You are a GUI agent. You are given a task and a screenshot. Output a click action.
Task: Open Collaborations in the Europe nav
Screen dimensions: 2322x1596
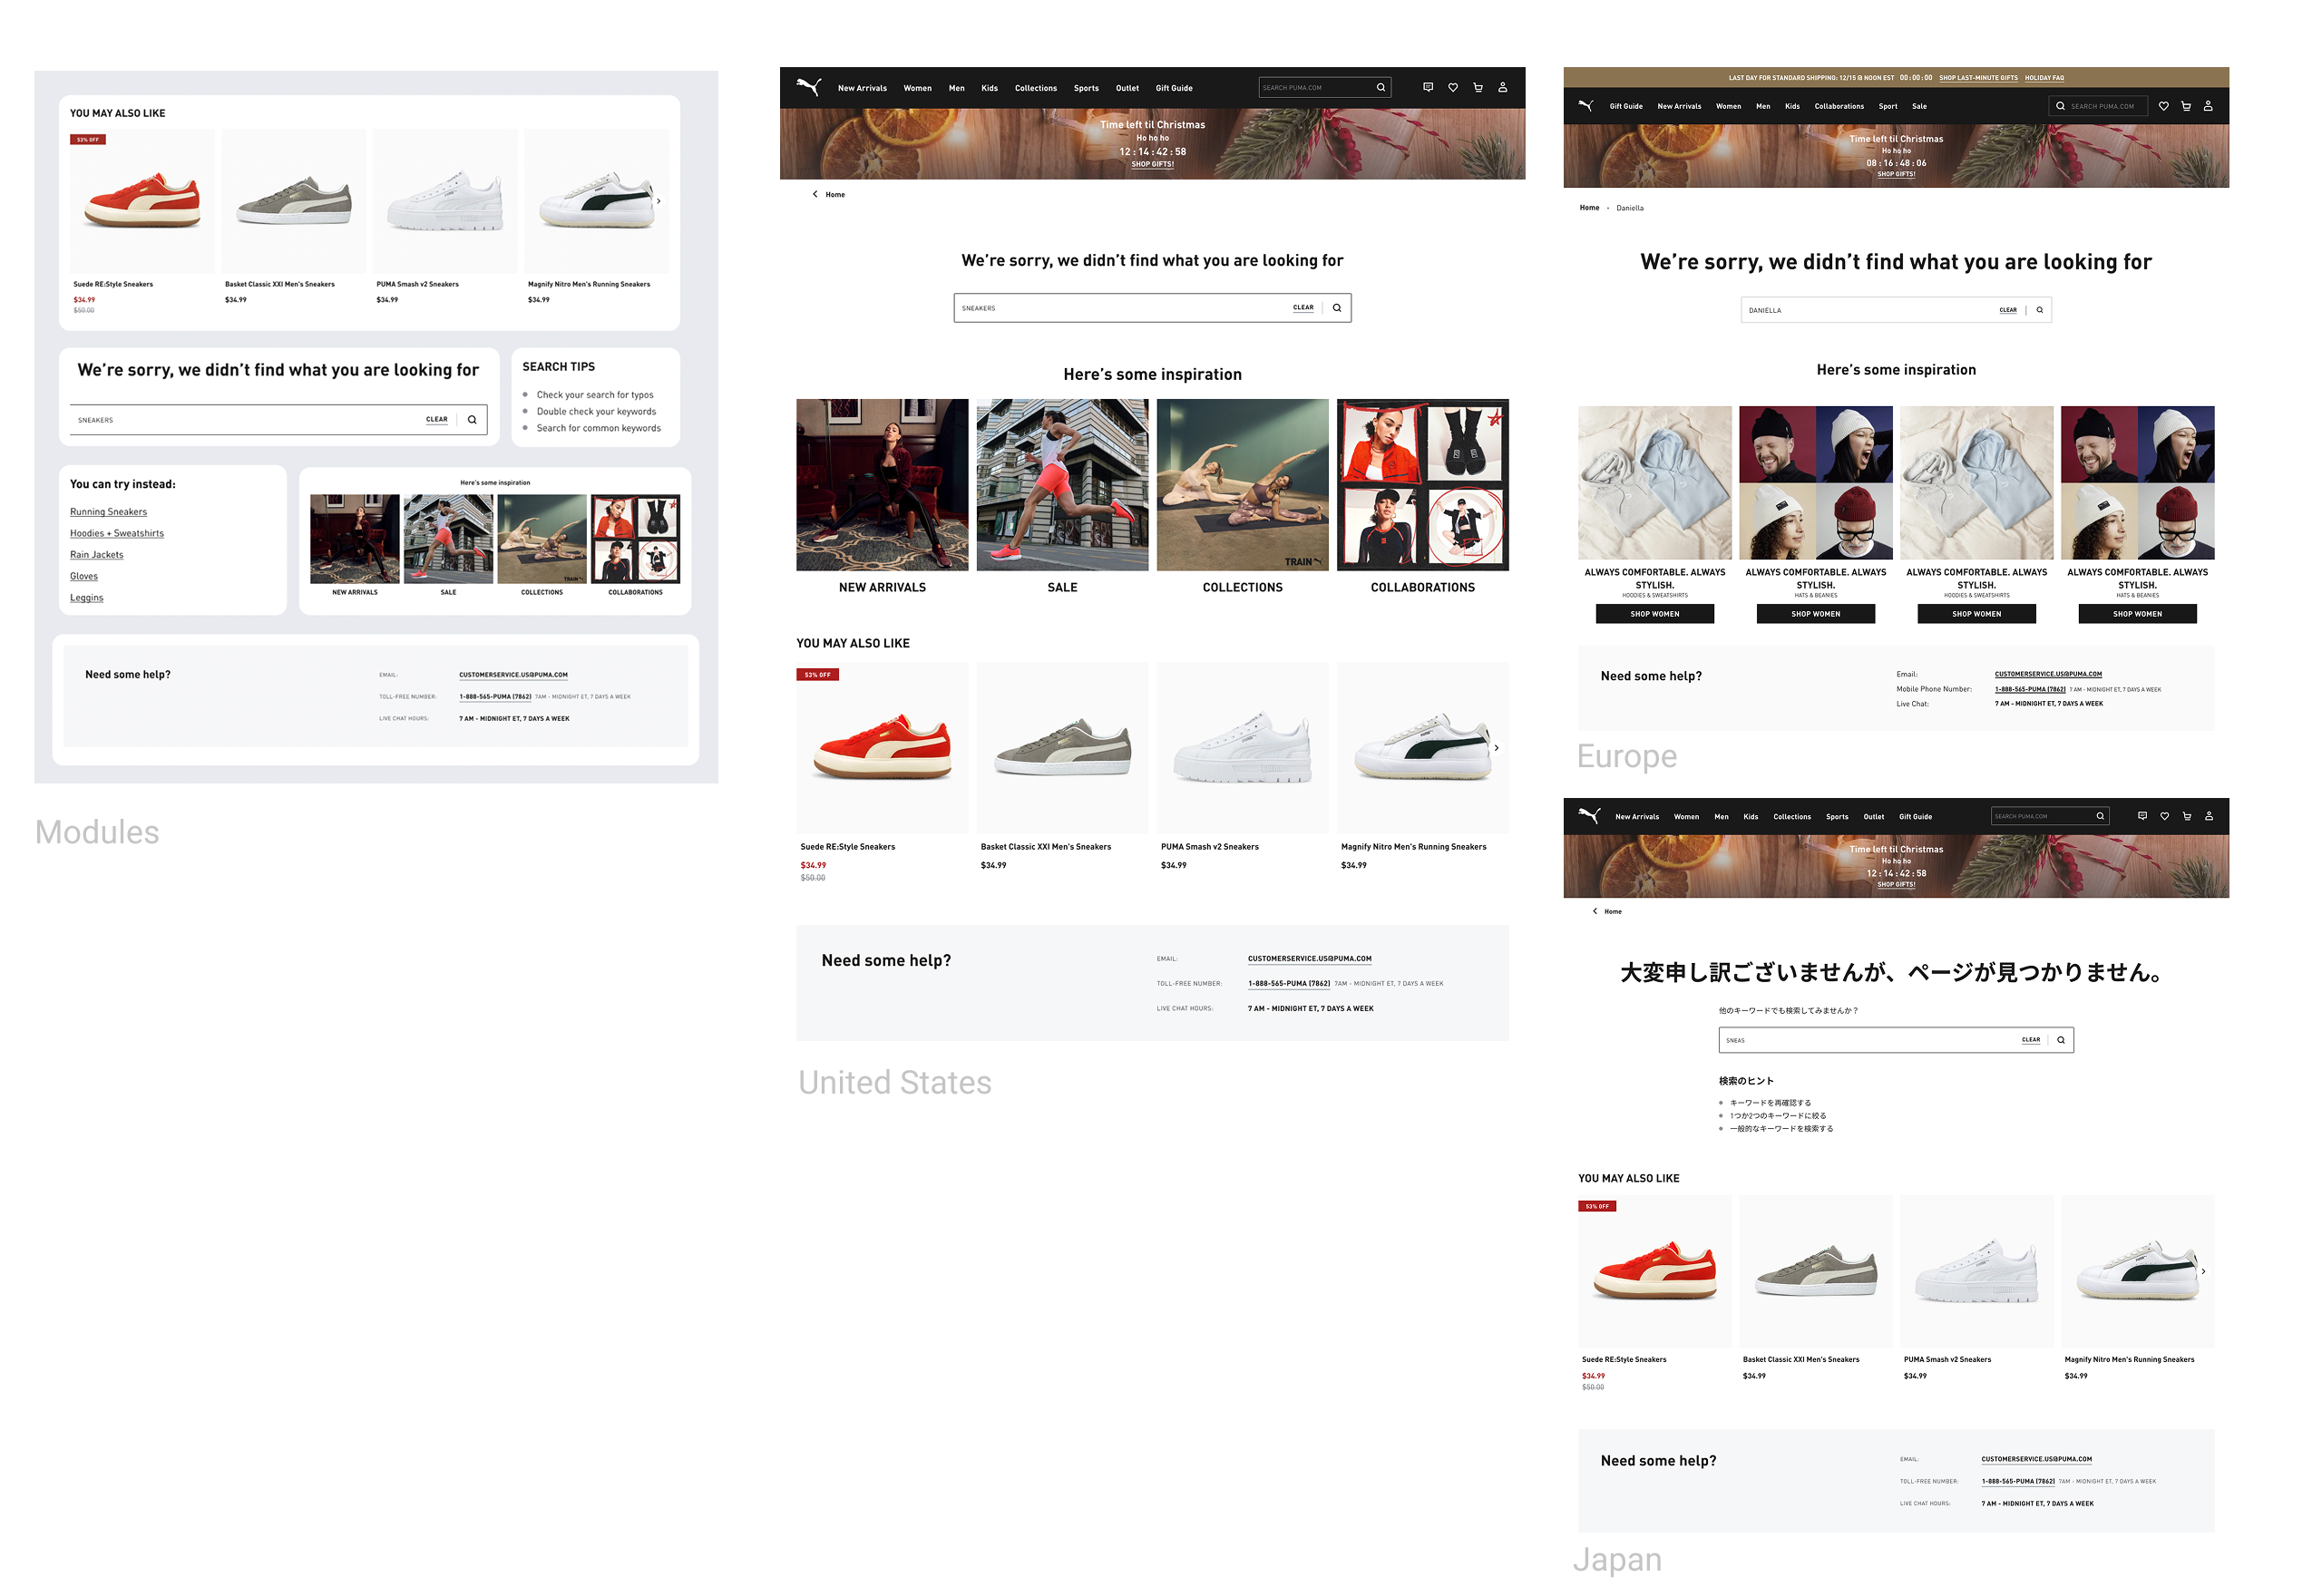tap(1839, 106)
